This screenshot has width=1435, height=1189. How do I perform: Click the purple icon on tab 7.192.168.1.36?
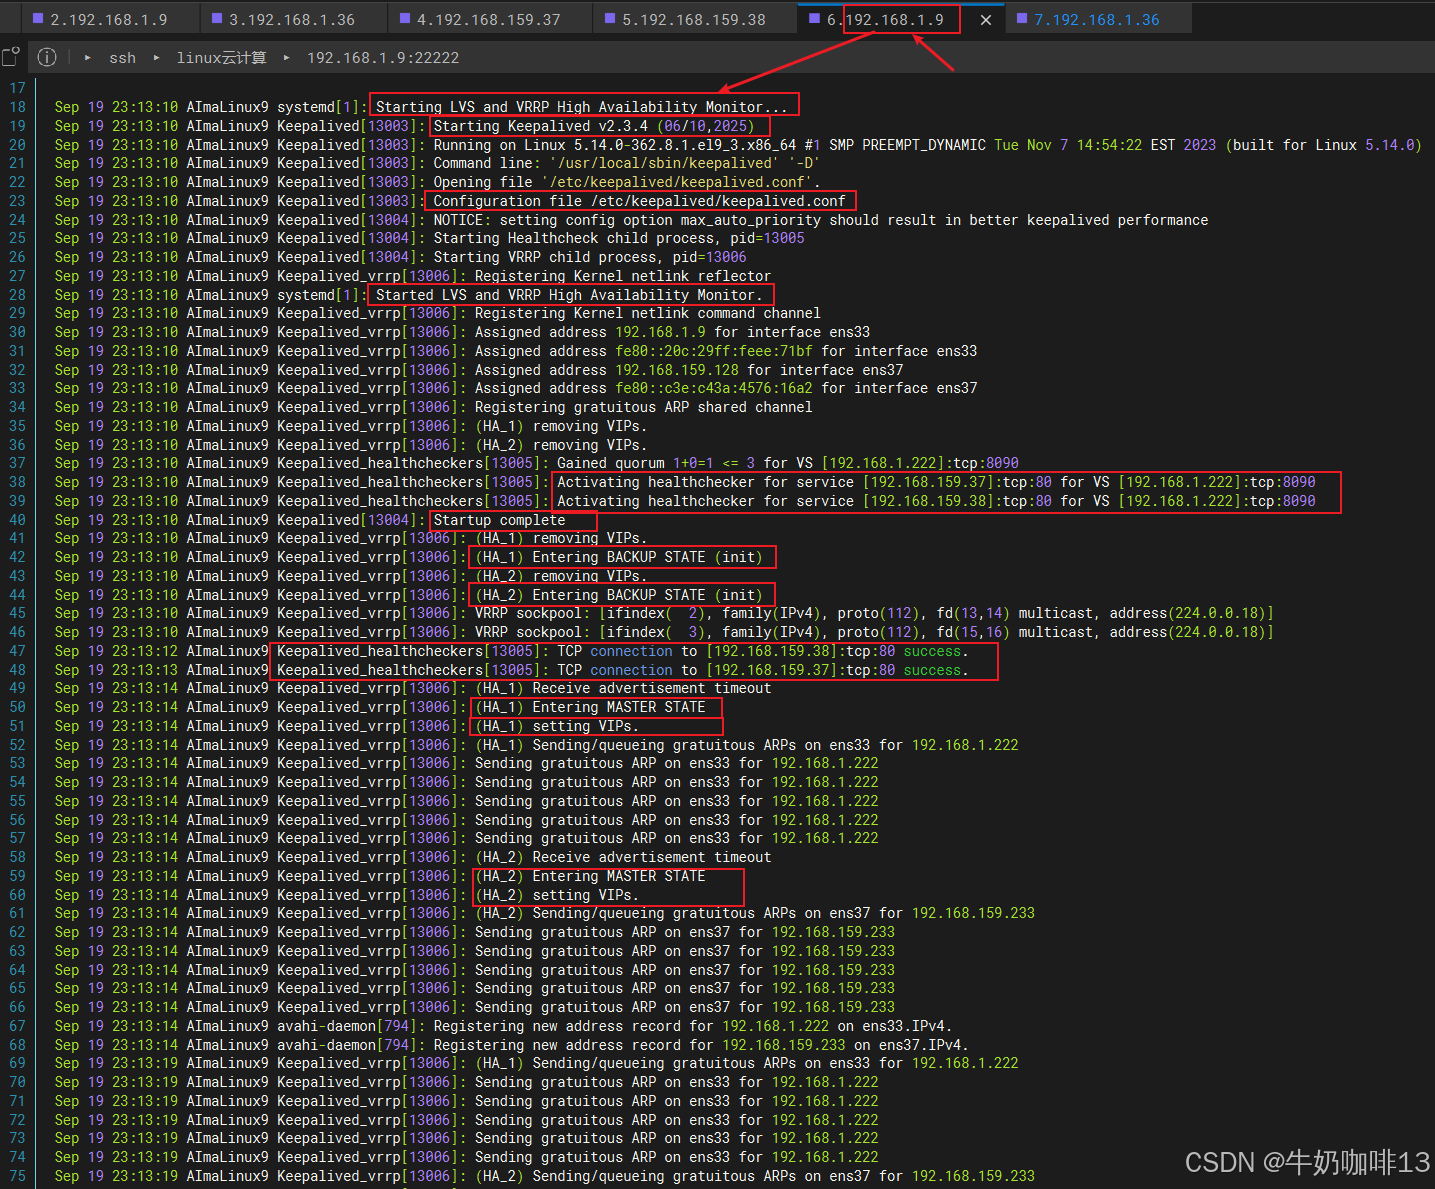(x=1022, y=18)
